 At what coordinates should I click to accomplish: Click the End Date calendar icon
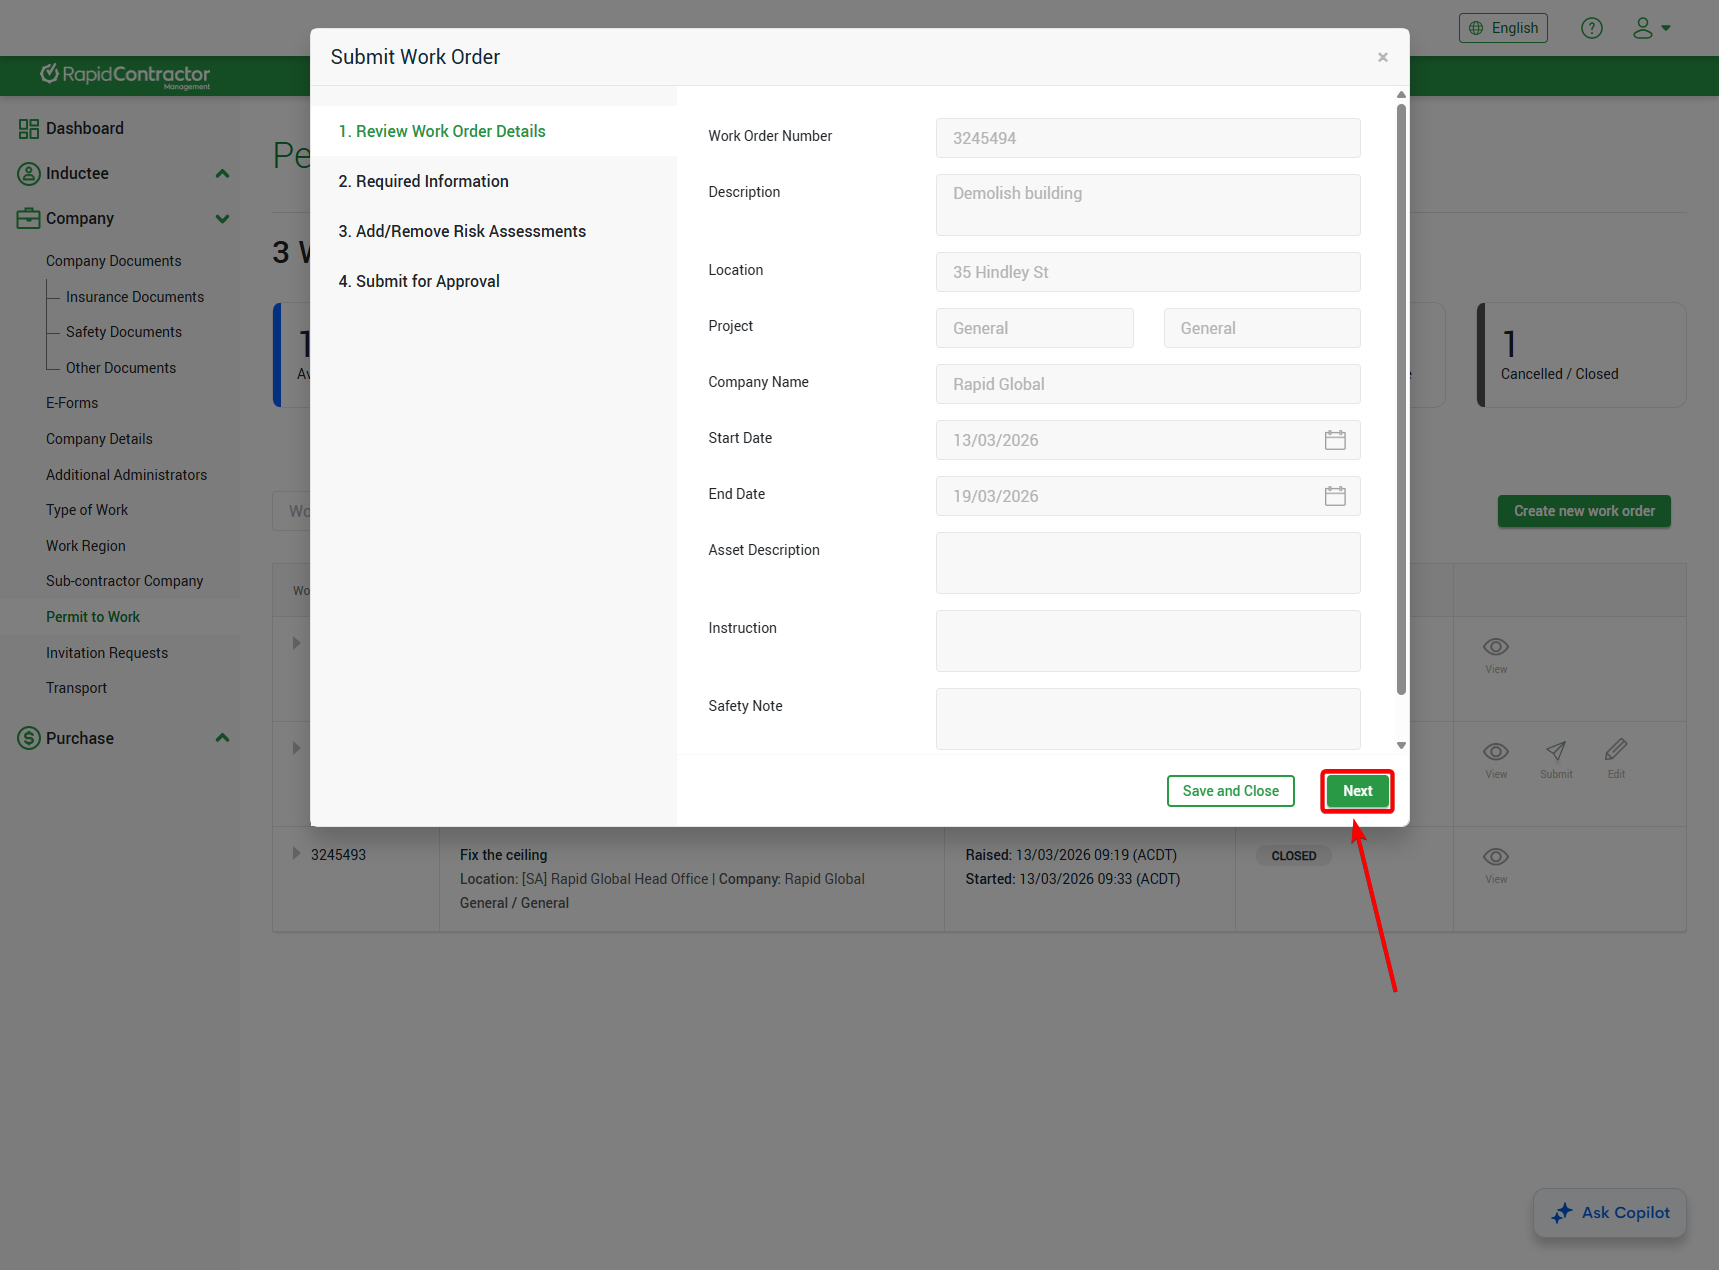point(1334,496)
